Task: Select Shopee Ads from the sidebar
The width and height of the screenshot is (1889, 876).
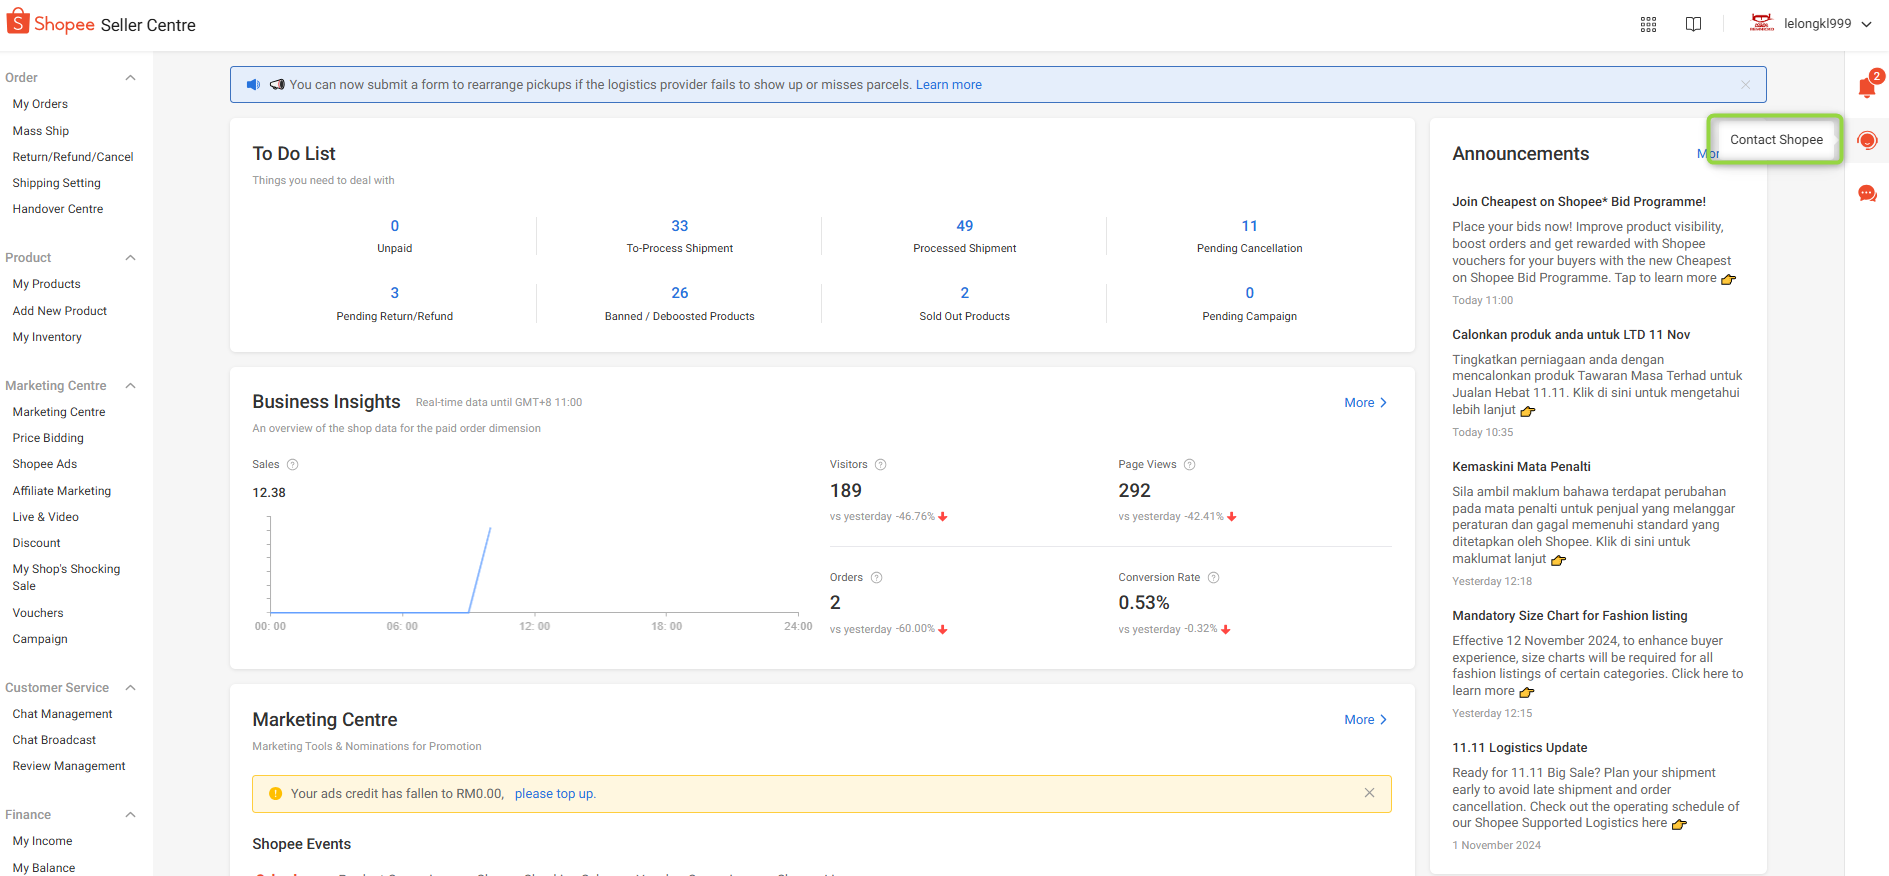Action: point(45,464)
